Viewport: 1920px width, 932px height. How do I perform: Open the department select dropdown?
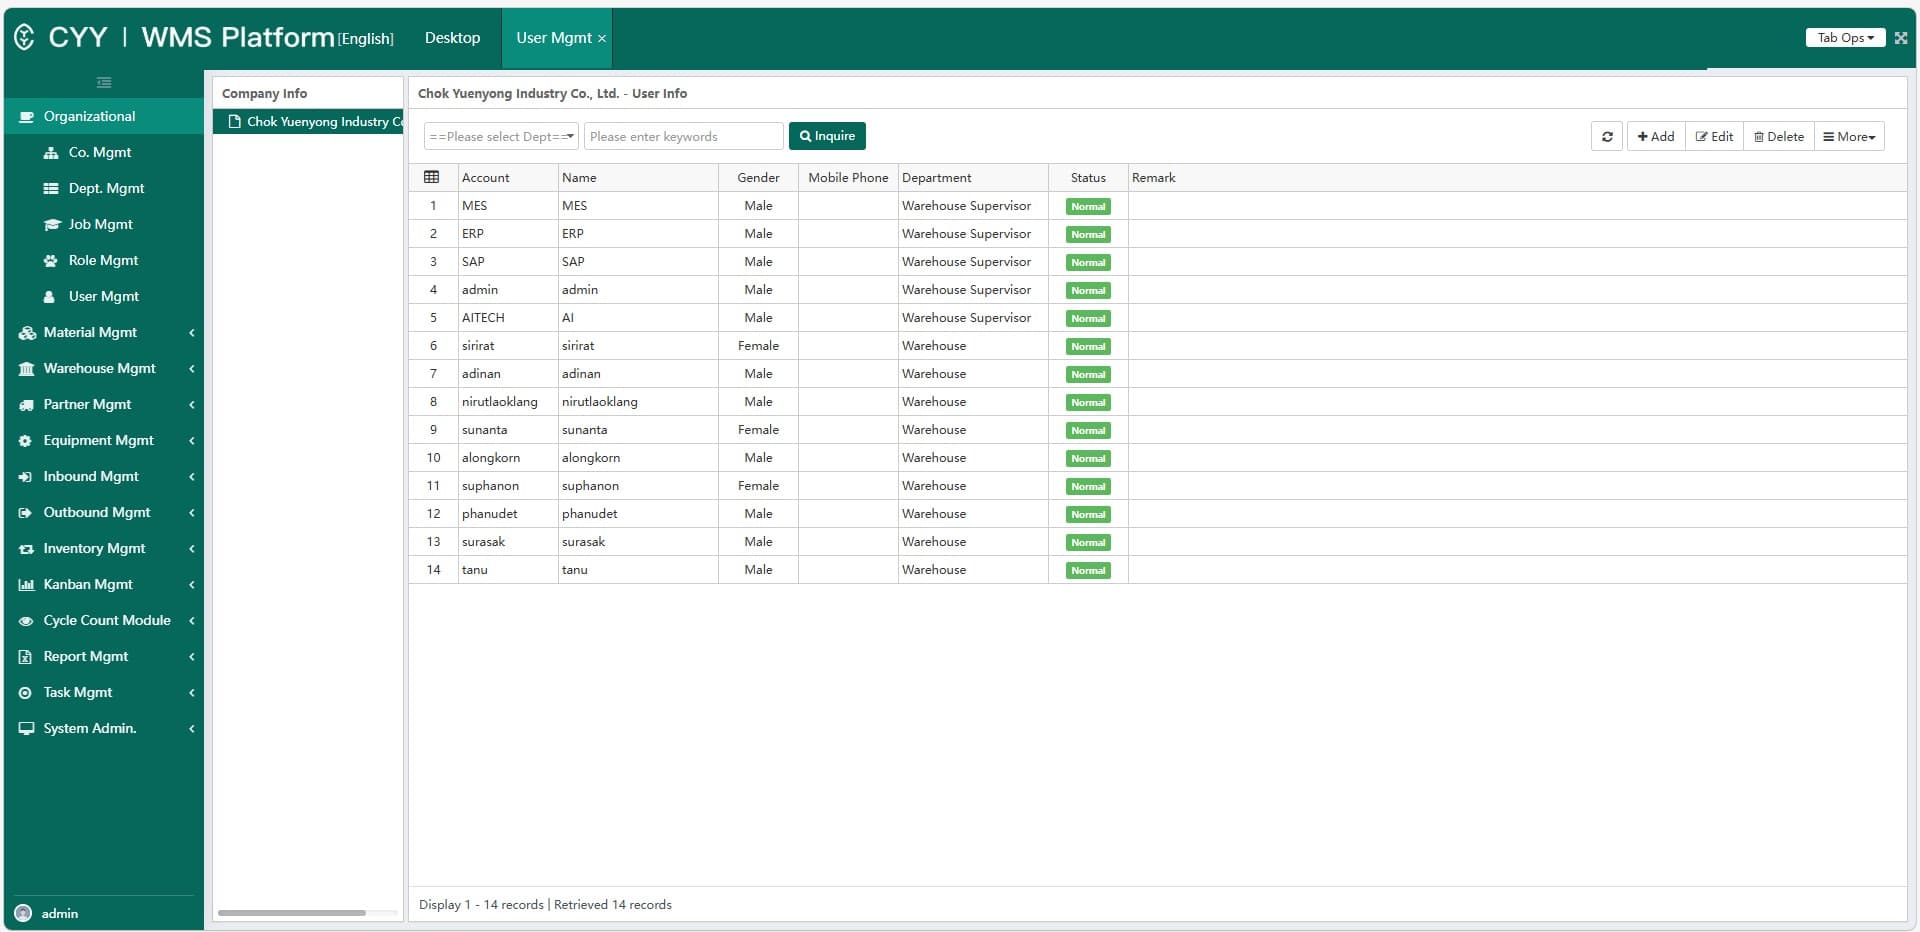[502, 137]
